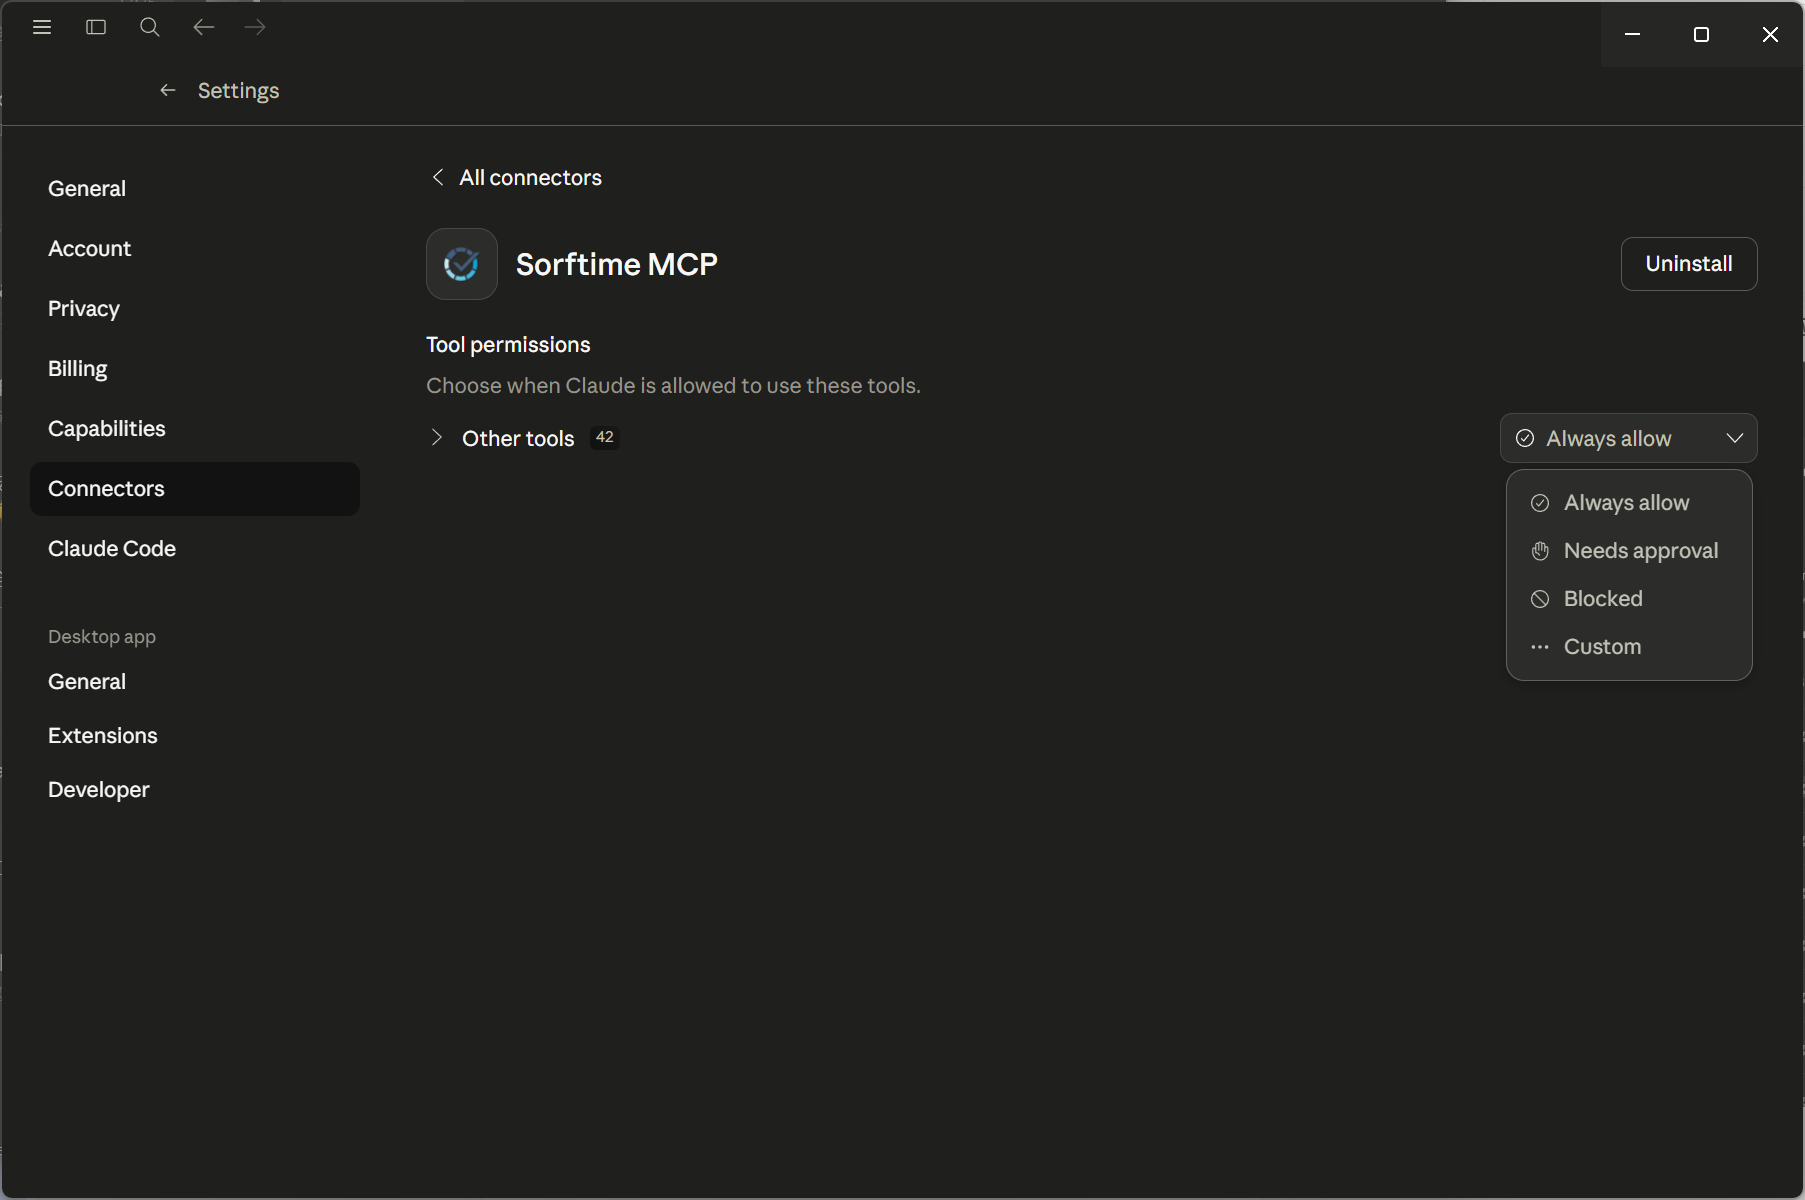Set tool permission to Blocked
1805x1200 pixels.
(1602, 599)
